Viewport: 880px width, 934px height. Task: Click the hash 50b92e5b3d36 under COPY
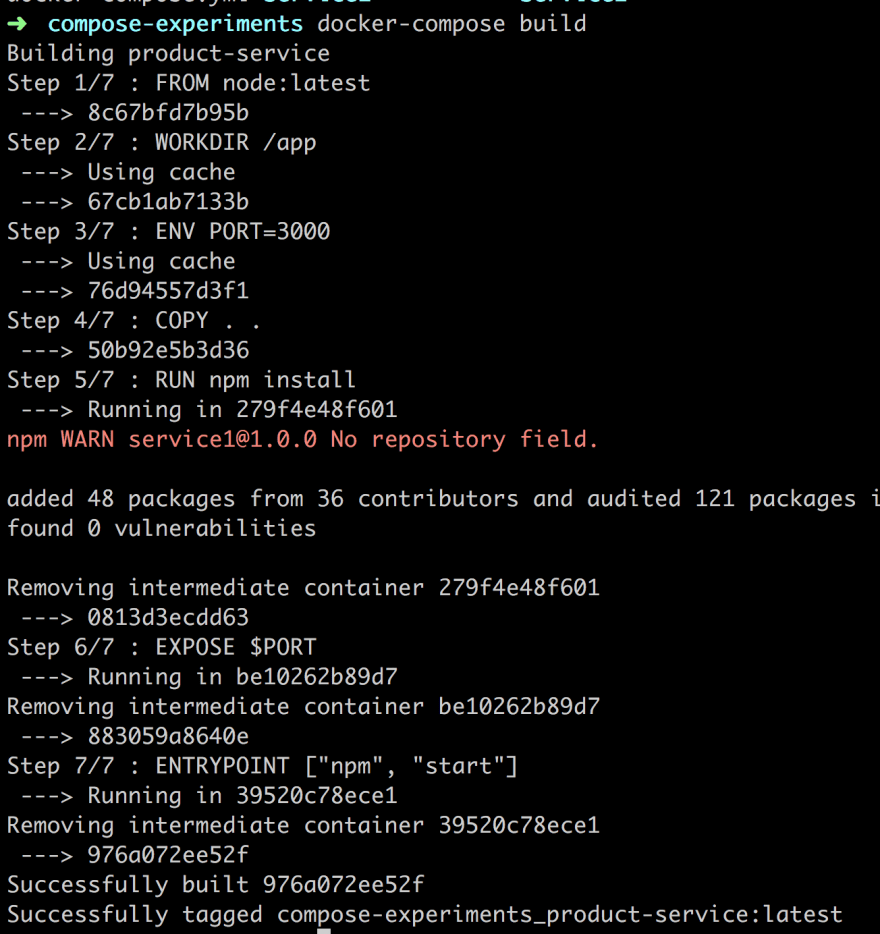[x=168, y=350]
